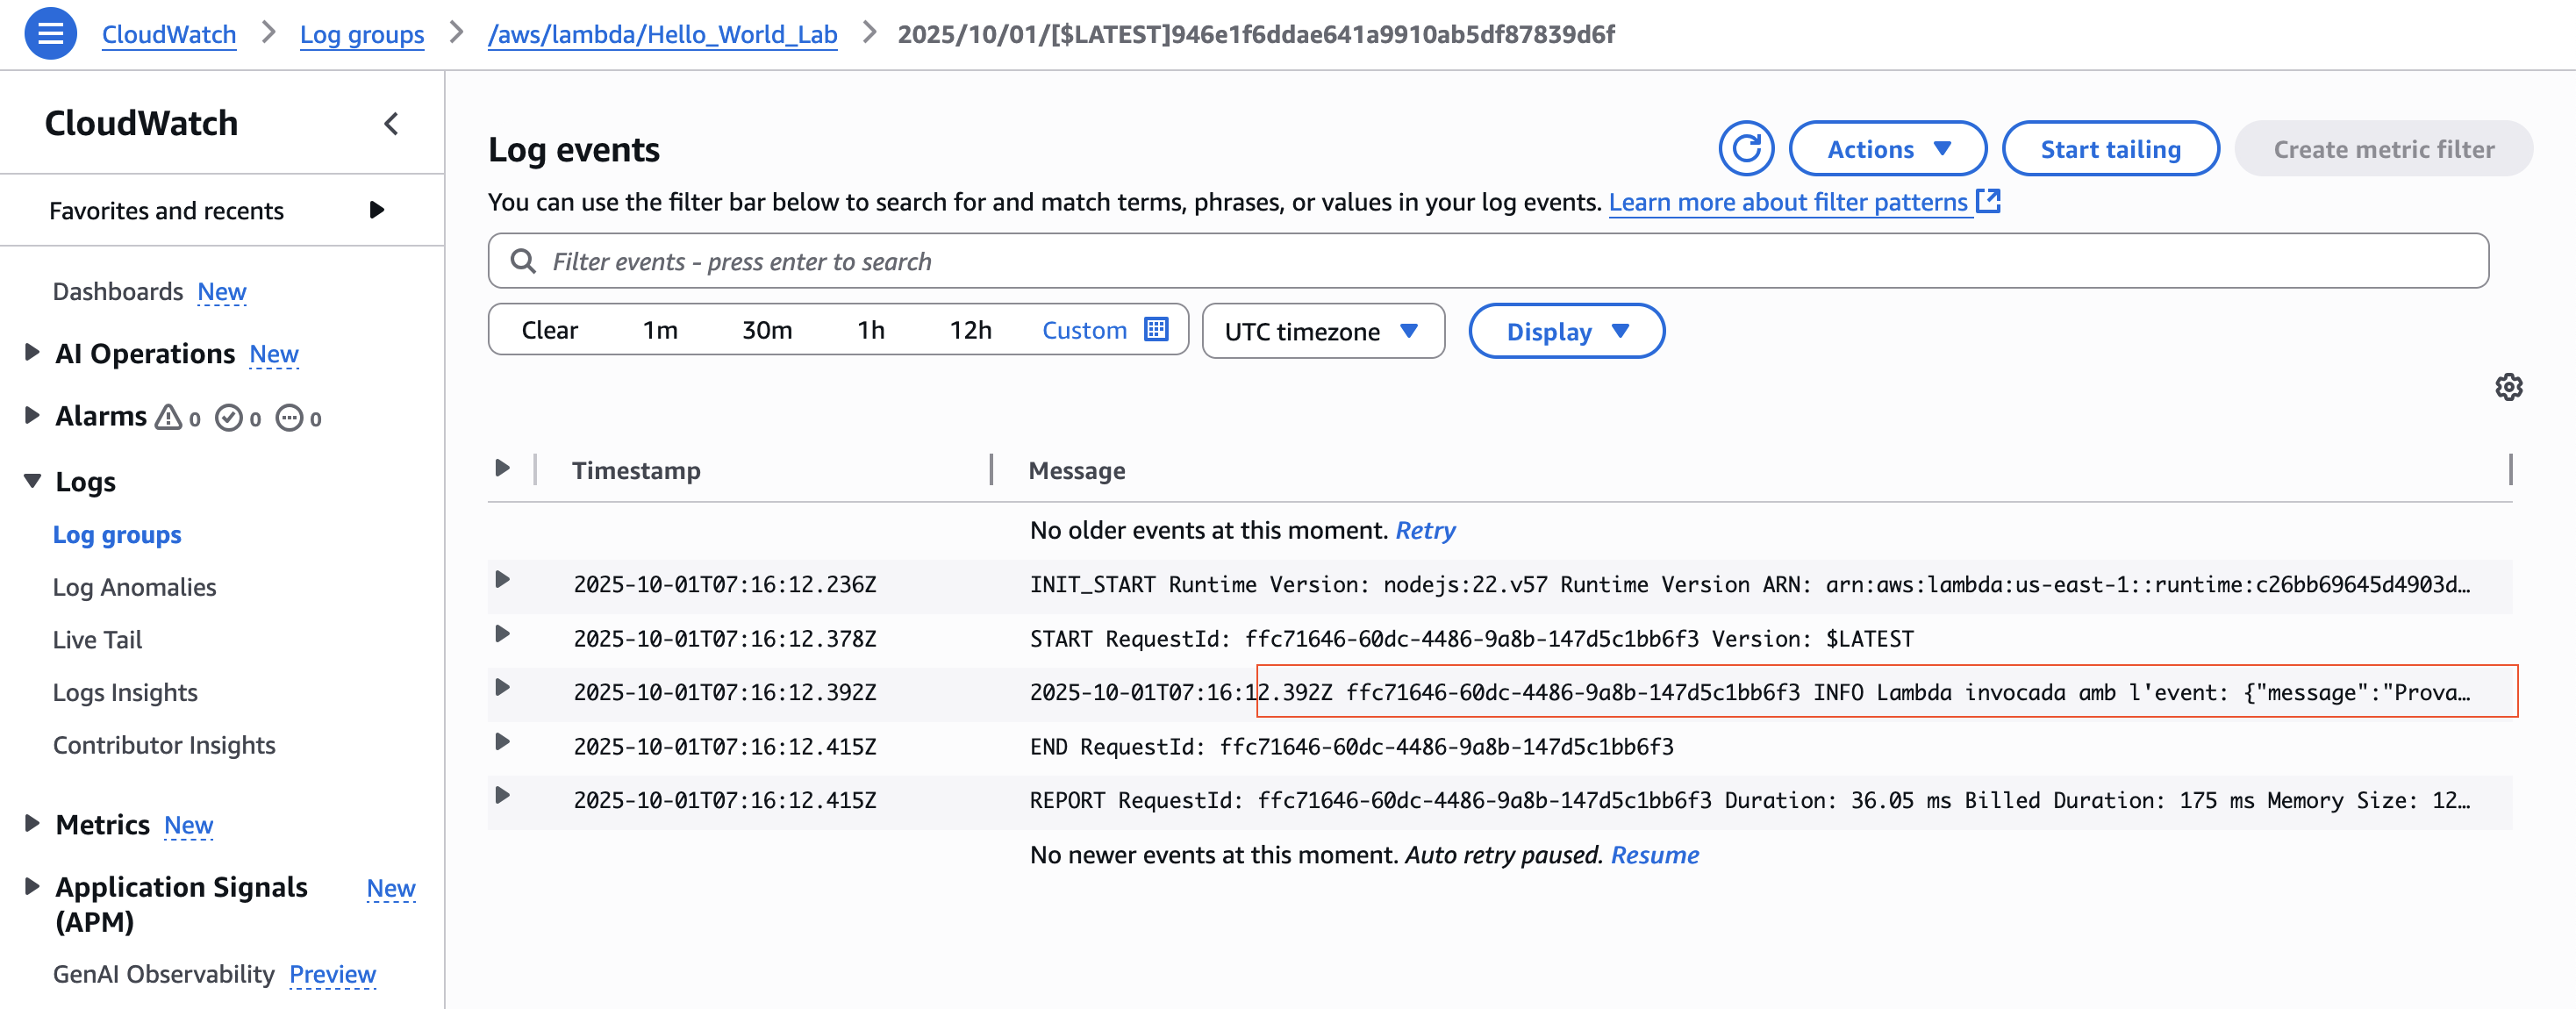Collapse the Logs sidebar section

[x=33, y=481]
